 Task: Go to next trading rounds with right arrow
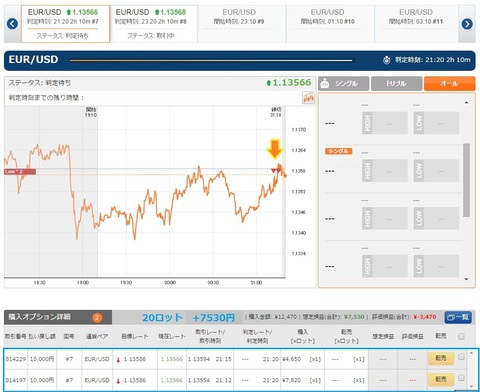[467, 24]
